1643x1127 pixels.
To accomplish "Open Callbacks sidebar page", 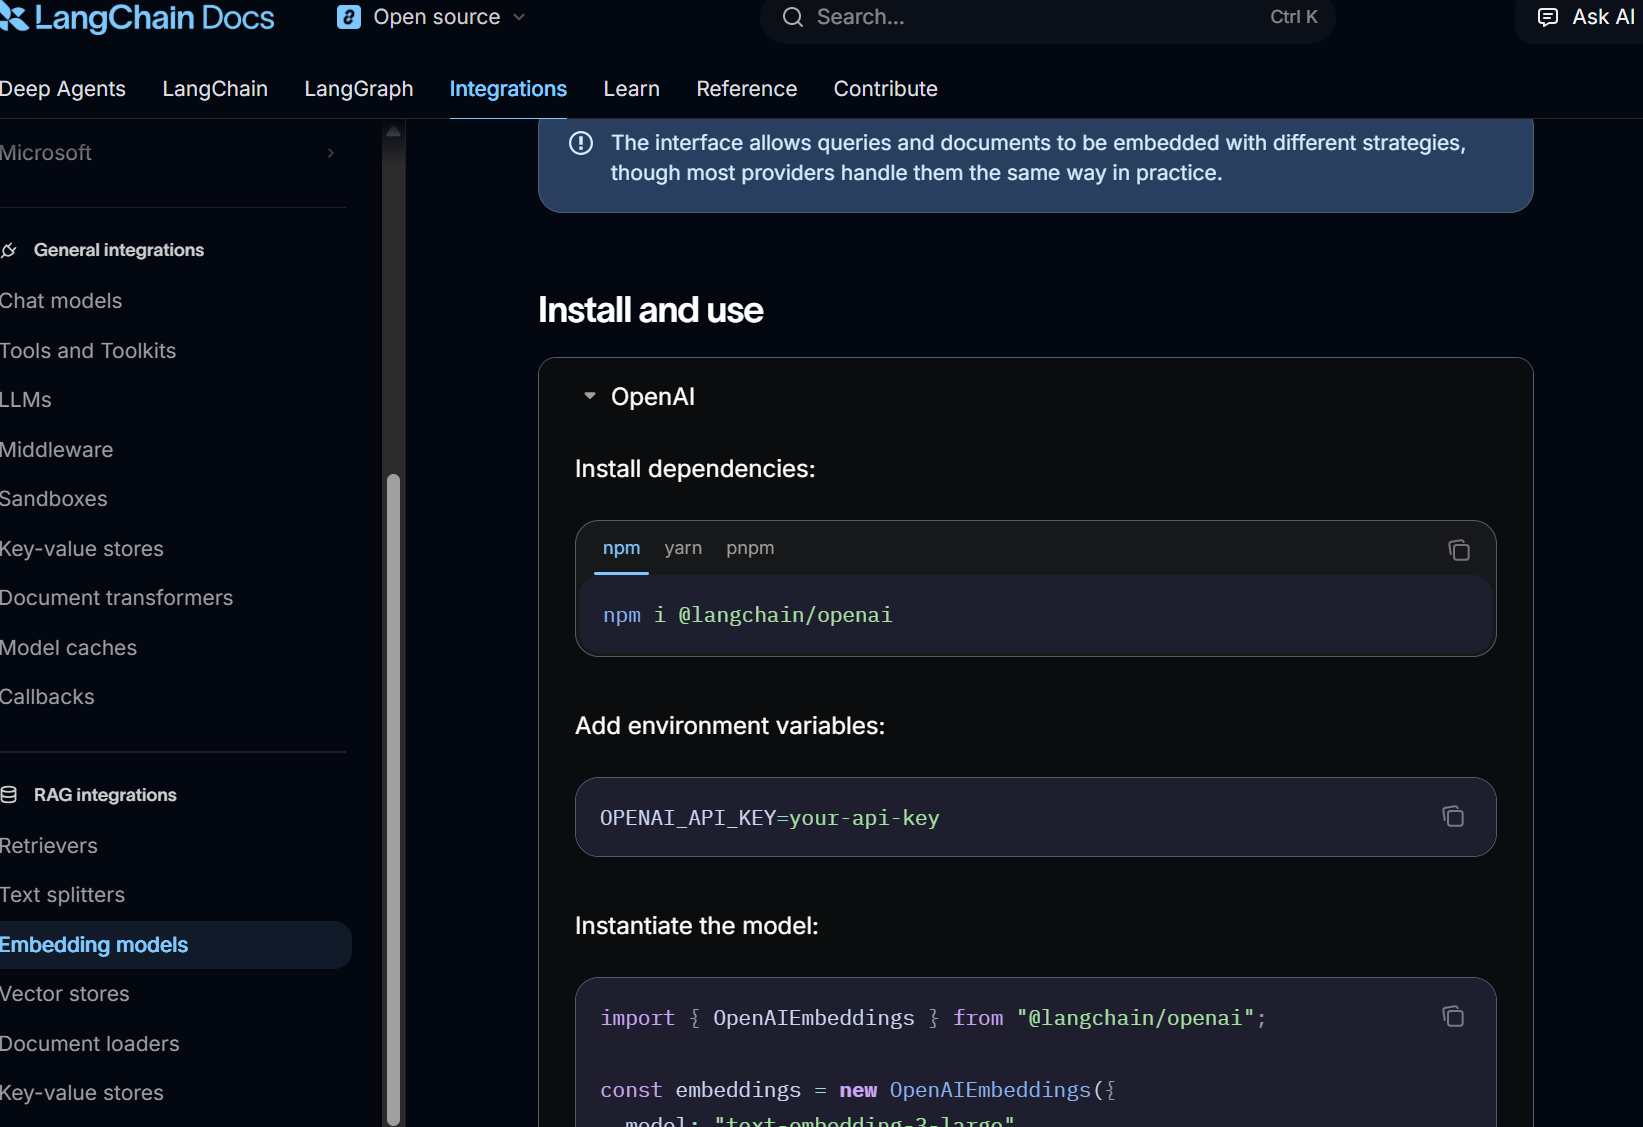I will pyautogui.click(x=47, y=697).
